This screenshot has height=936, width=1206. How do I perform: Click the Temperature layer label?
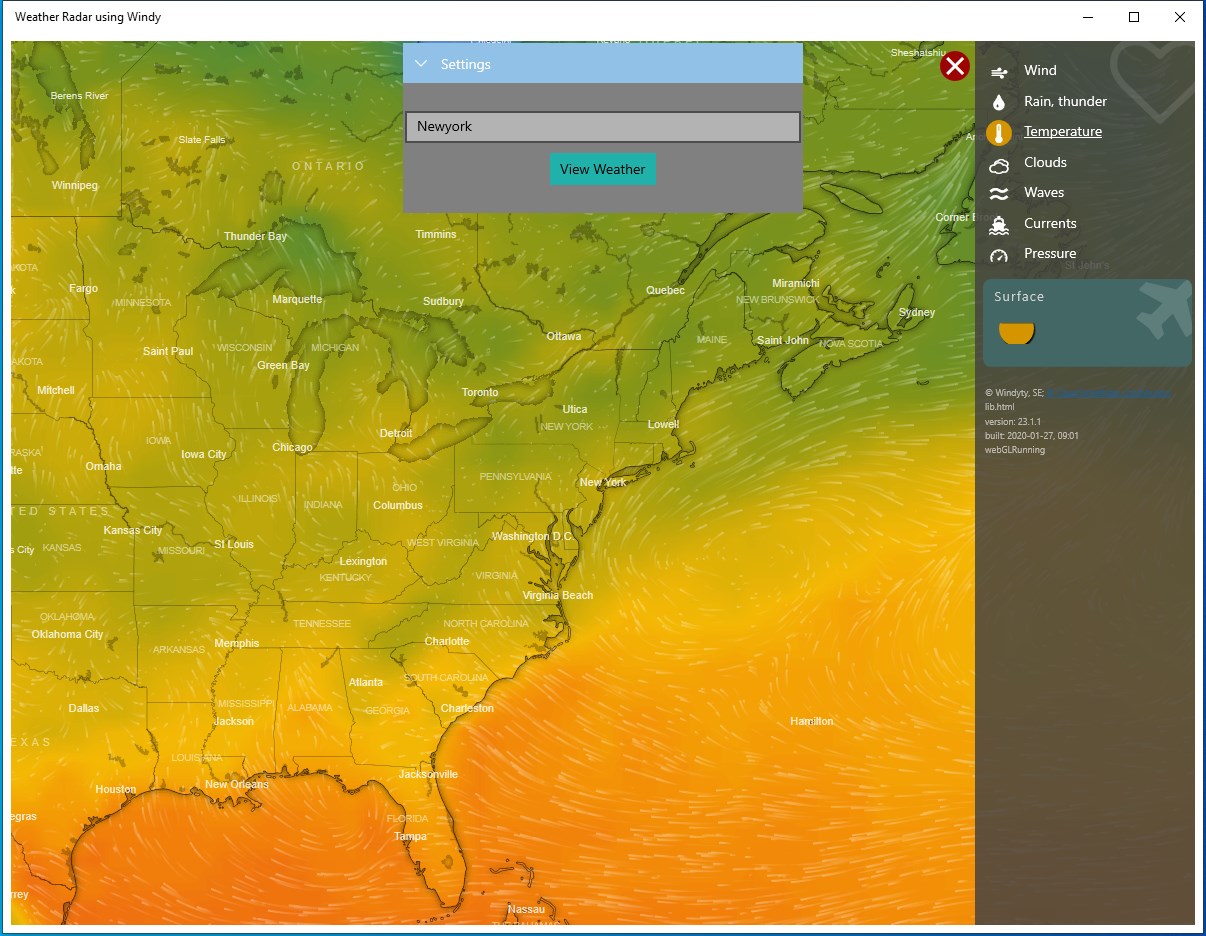1063,132
